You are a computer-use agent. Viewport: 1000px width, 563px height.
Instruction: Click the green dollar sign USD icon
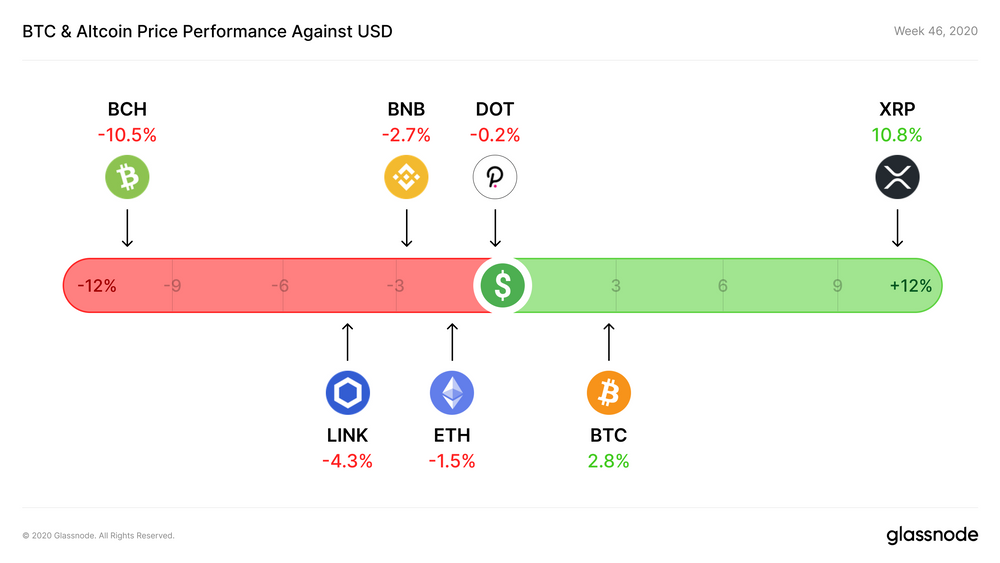point(503,286)
